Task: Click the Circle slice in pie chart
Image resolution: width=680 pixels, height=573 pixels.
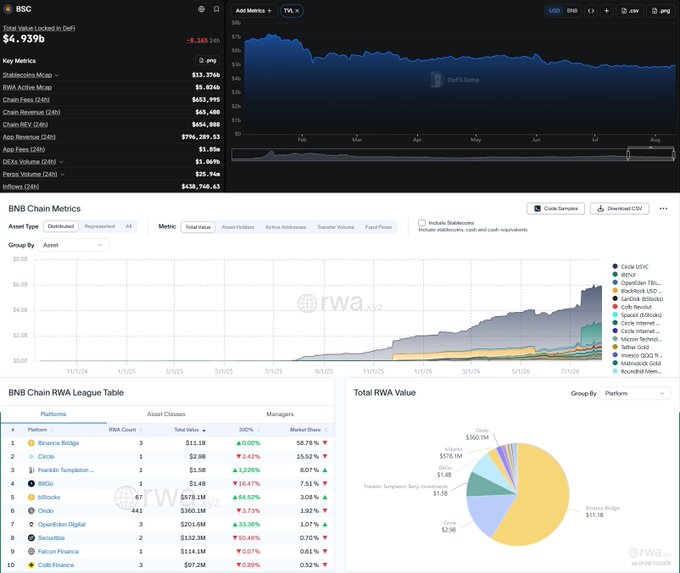Action: 488,514
